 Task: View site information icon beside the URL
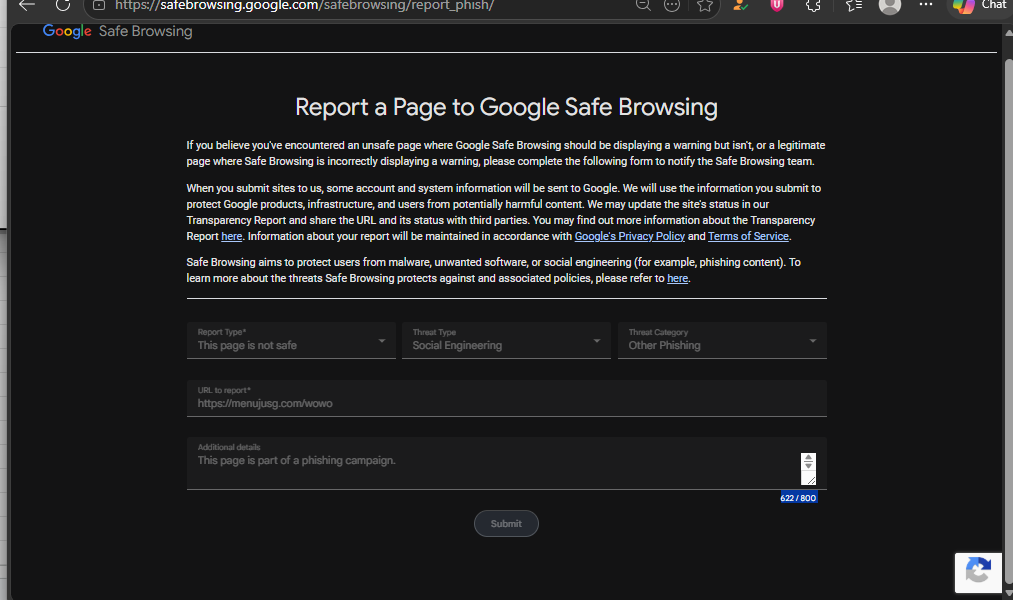tap(99, 5)
